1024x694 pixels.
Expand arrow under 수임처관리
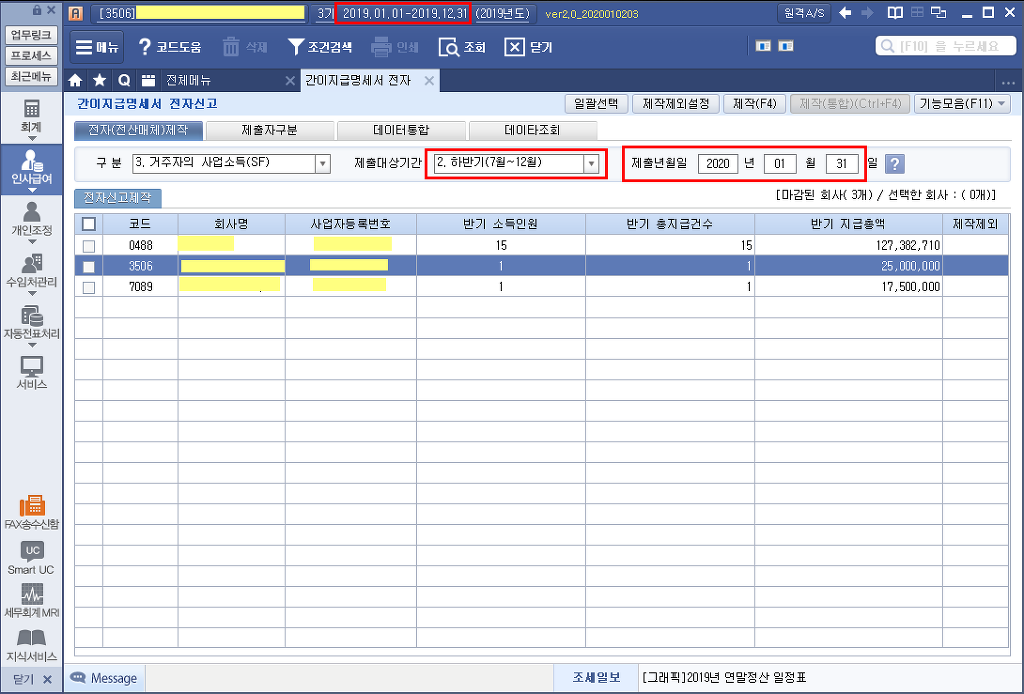point(31,293)
